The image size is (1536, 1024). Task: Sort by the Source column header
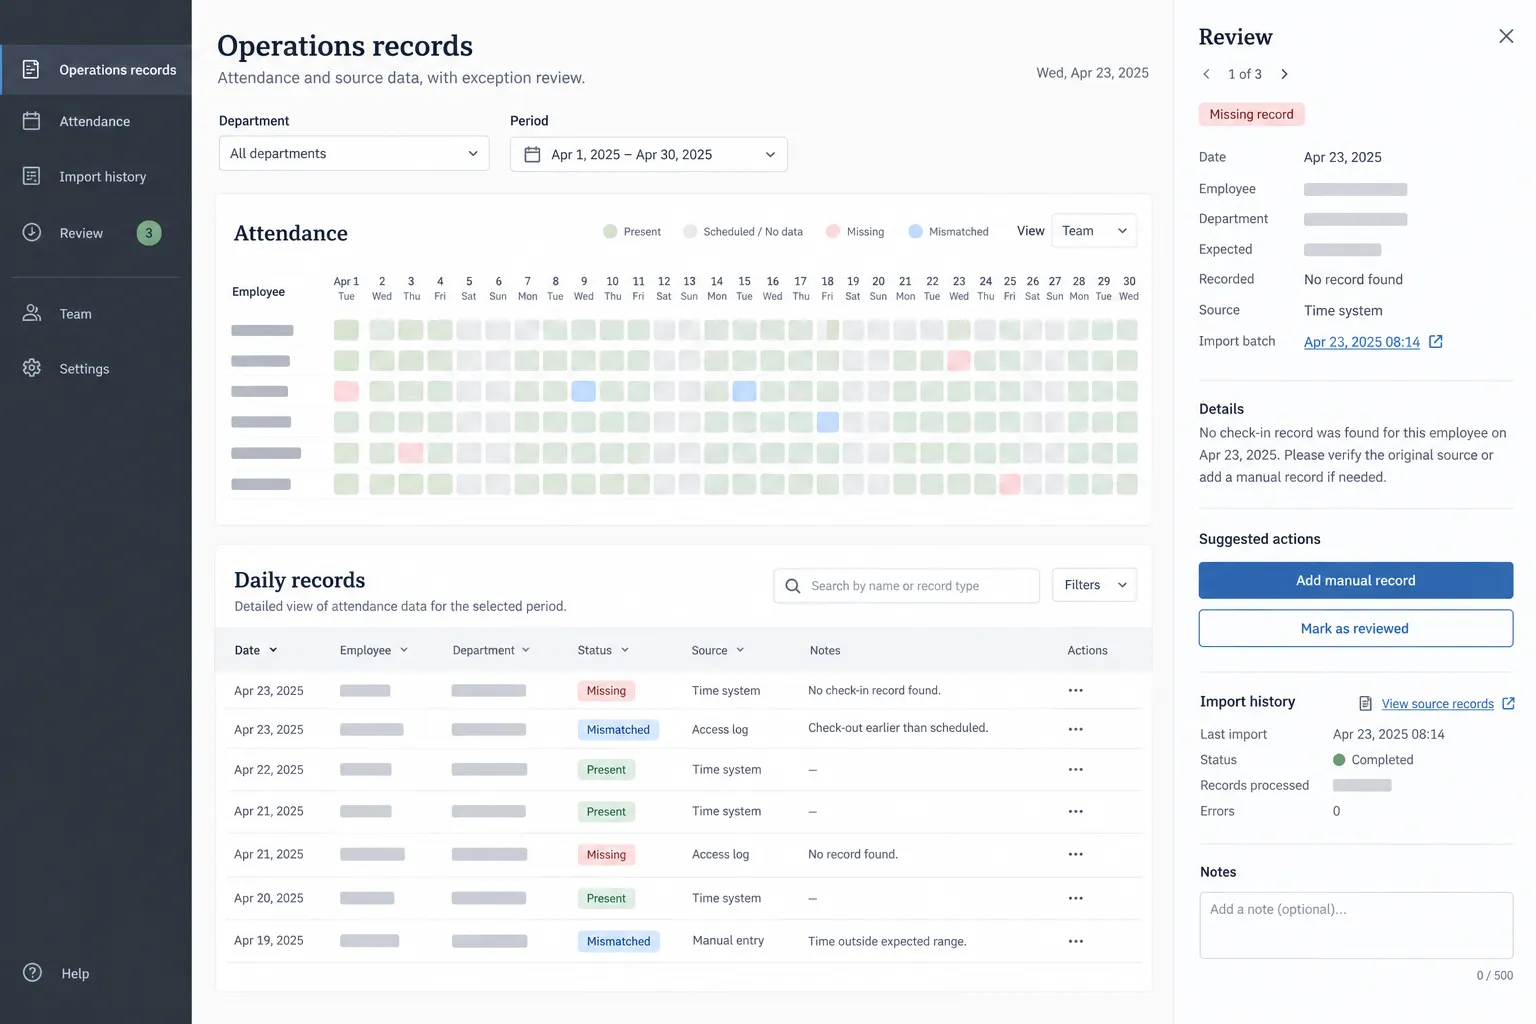tap(718, 650)
